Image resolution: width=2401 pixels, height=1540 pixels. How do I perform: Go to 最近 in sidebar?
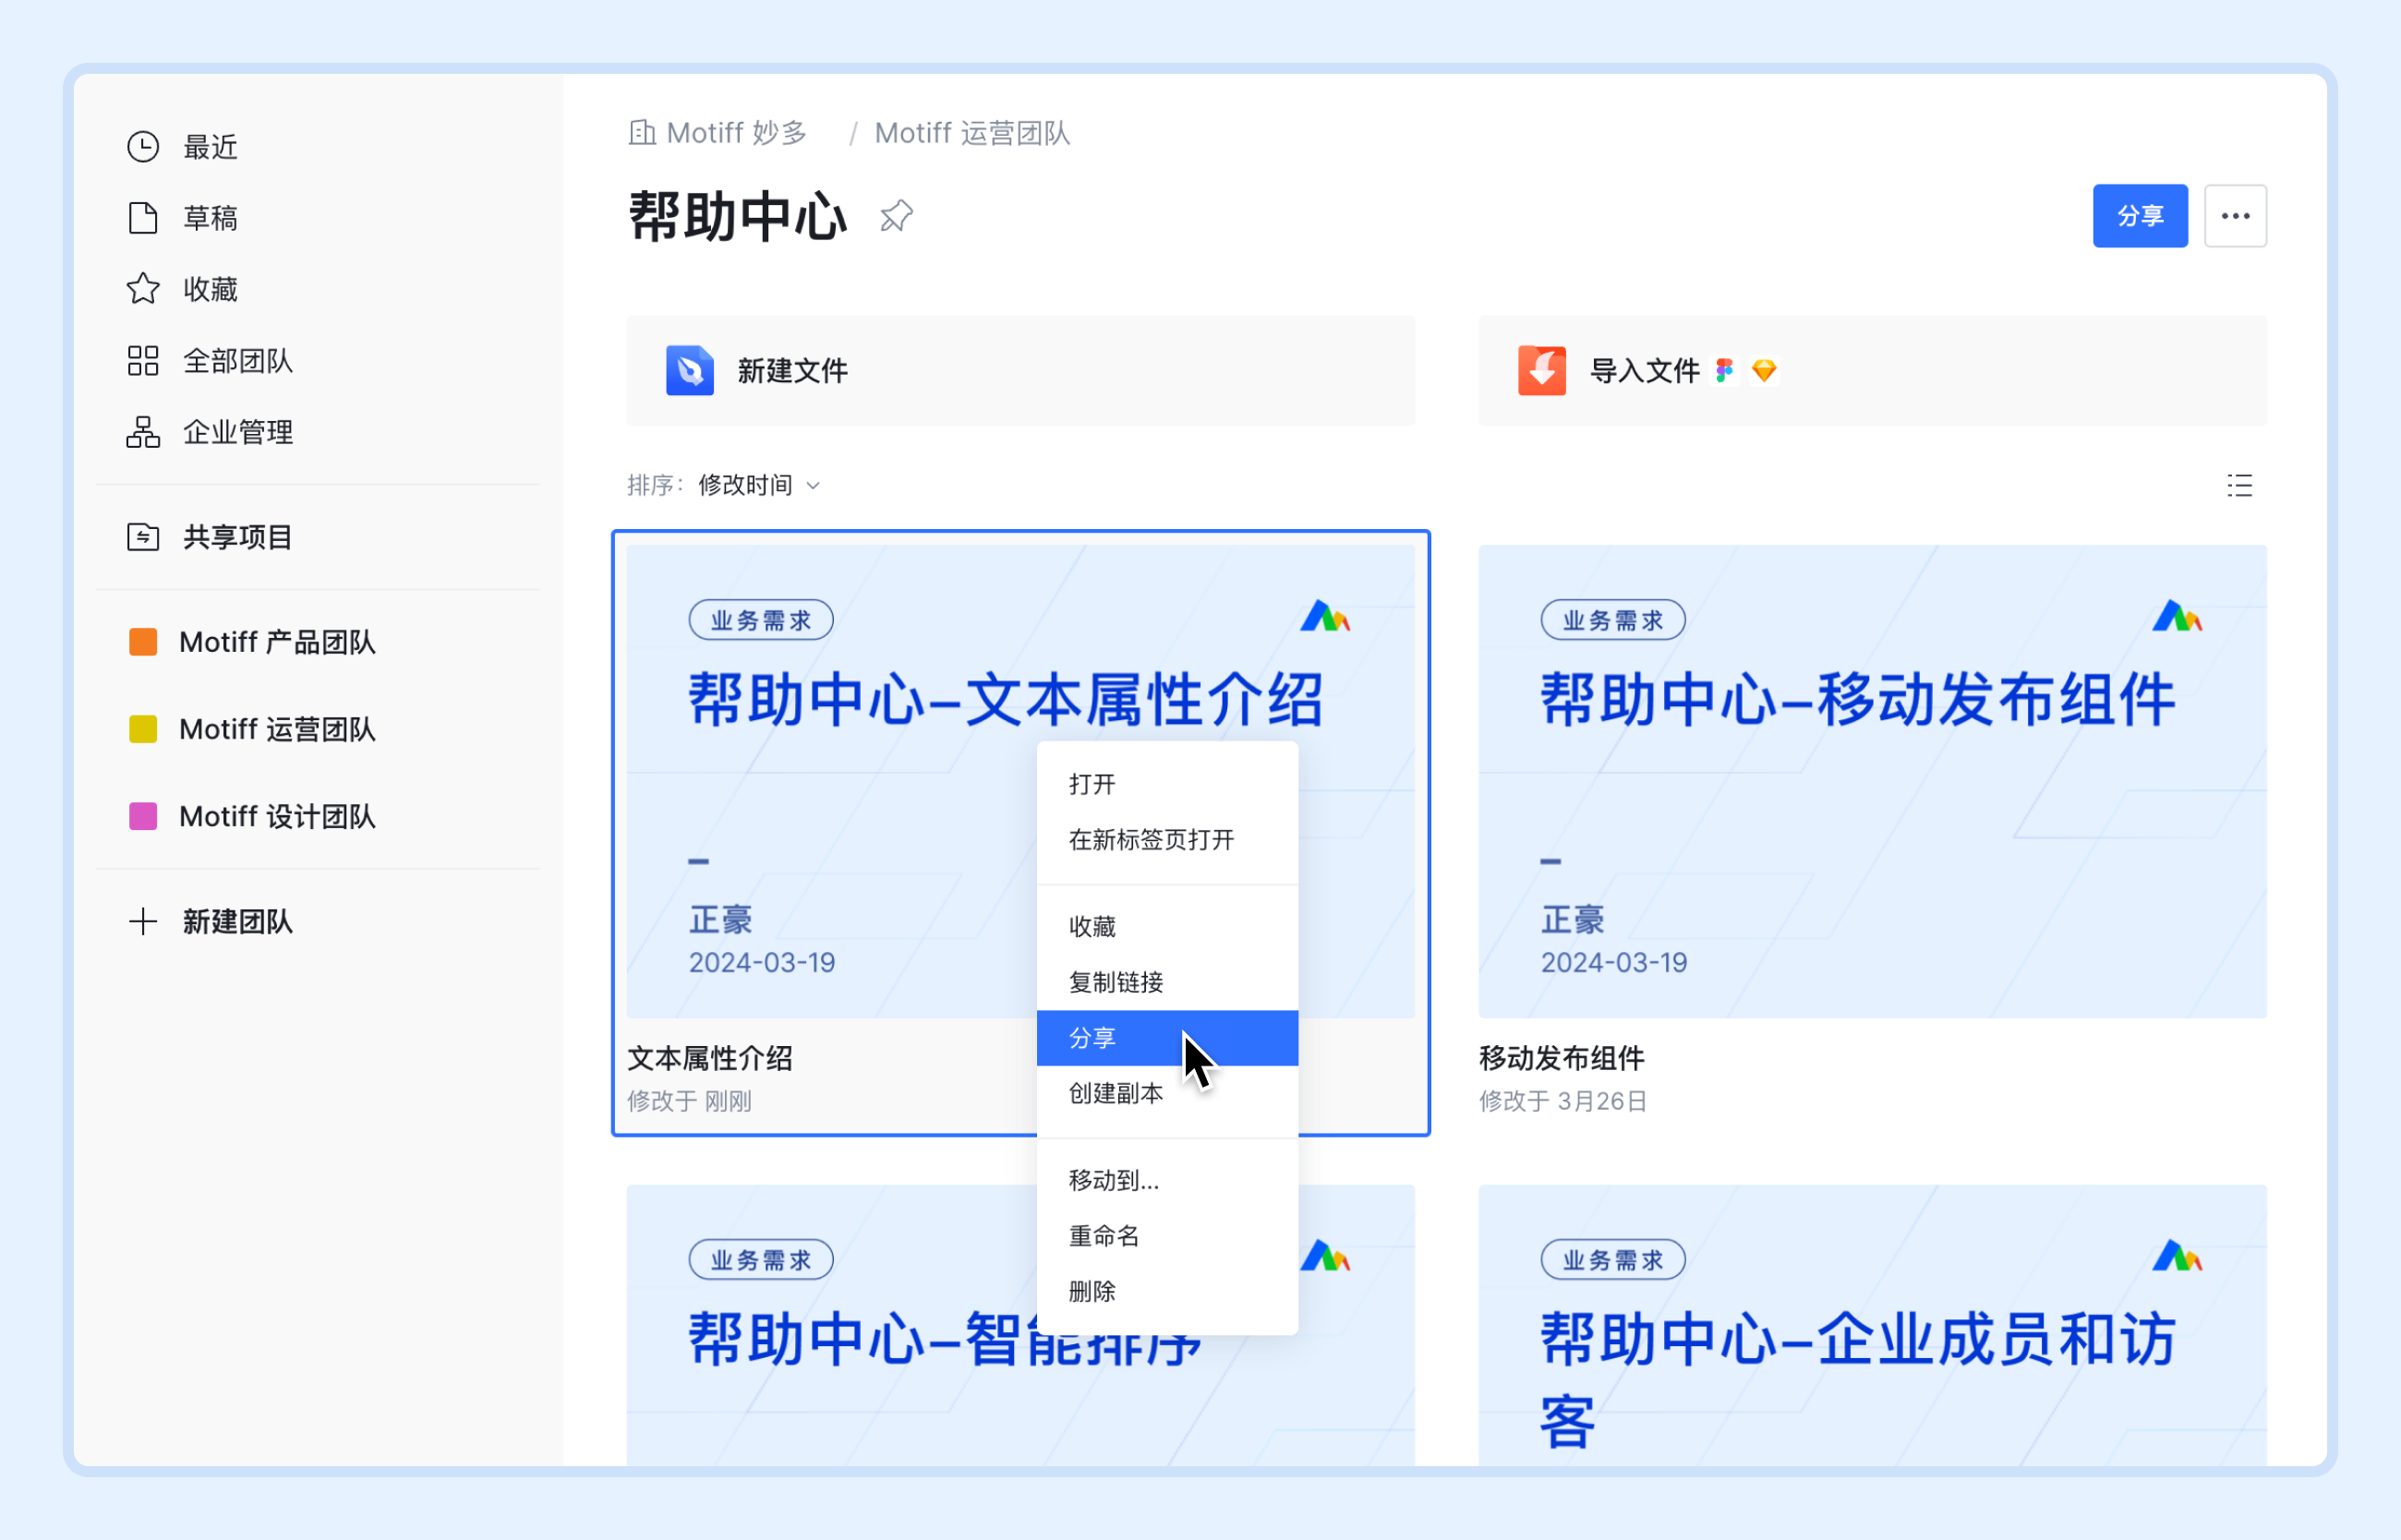click(x=210, y=147)
